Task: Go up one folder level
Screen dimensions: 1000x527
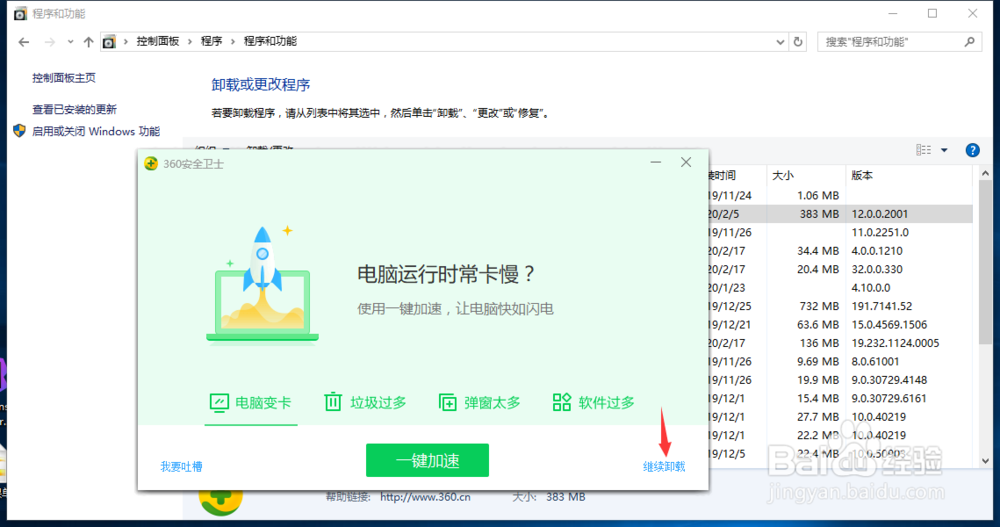Action: pos(88,42)
